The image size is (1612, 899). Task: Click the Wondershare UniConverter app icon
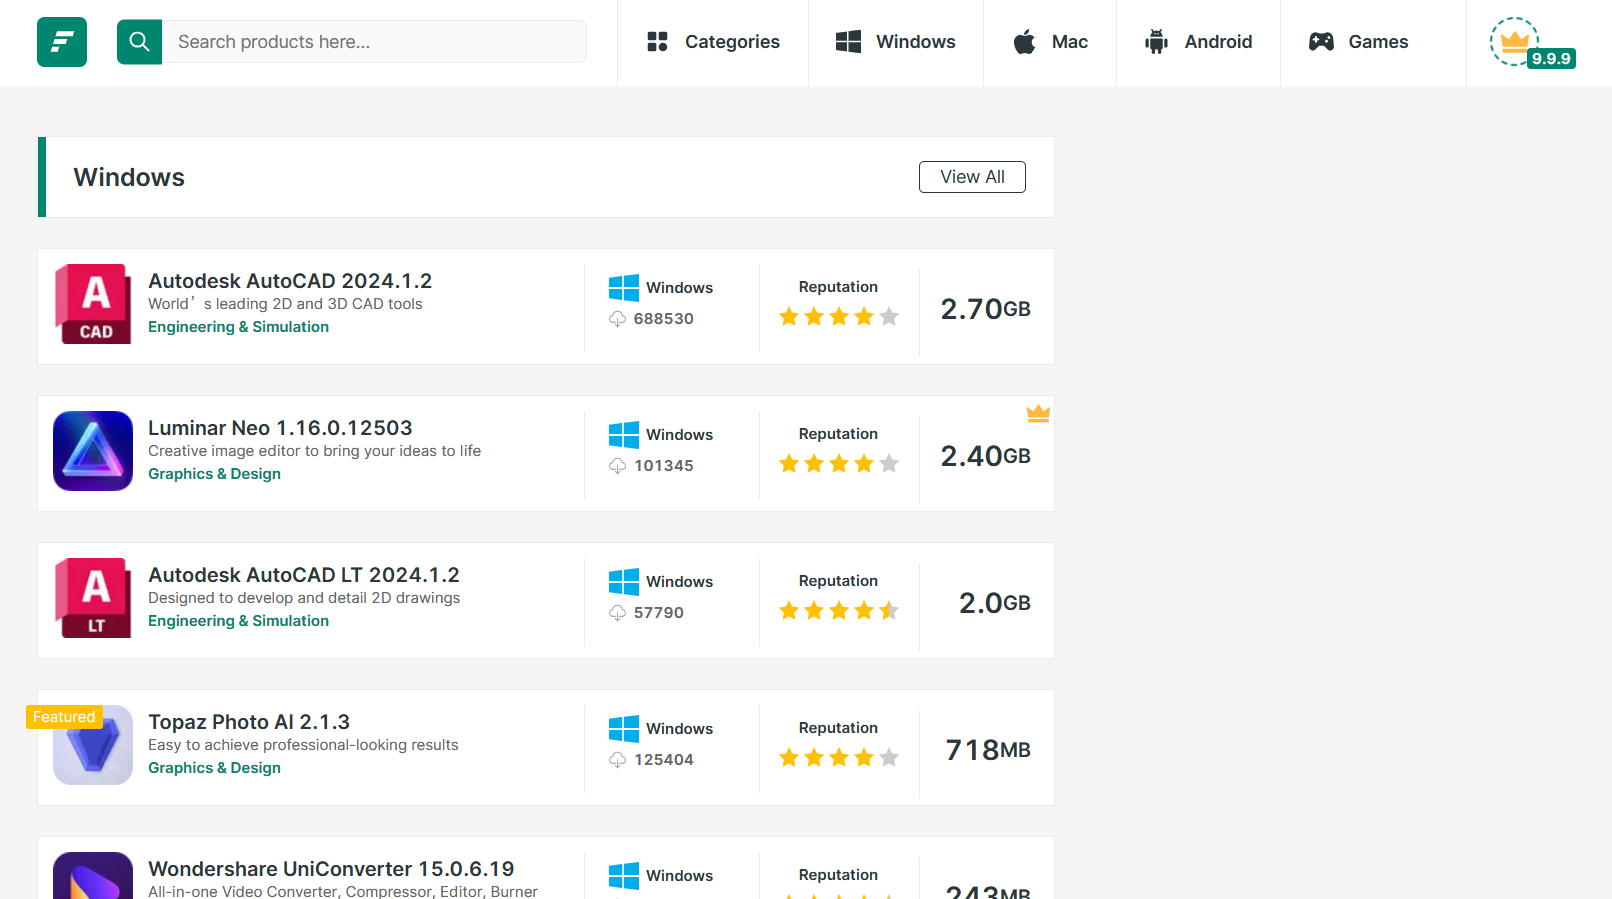93,876
